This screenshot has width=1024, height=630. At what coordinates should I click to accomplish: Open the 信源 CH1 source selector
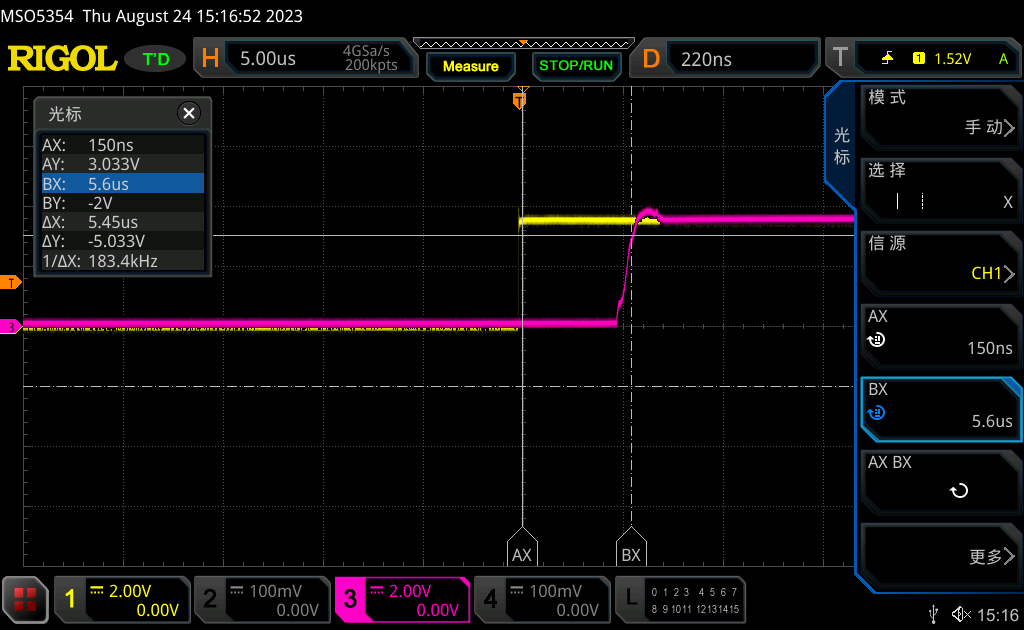coord(940,262)
